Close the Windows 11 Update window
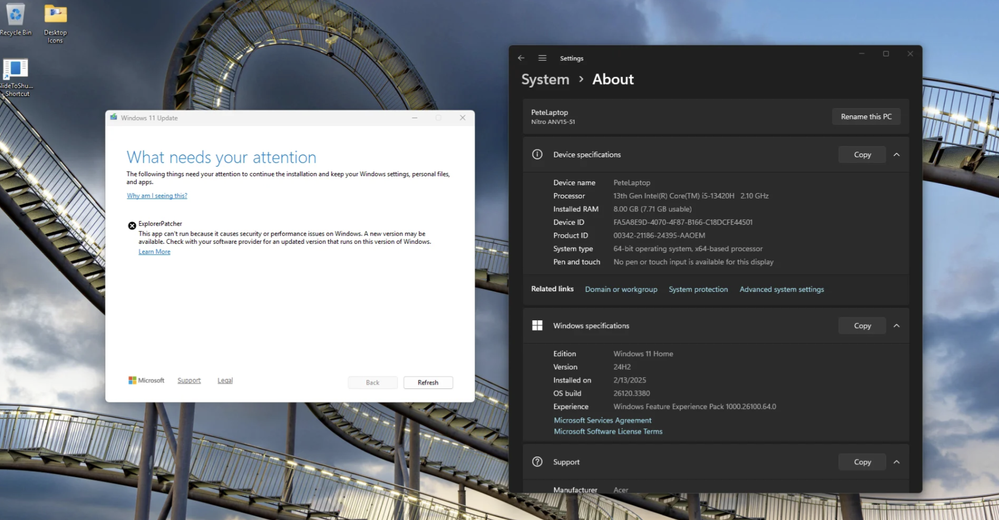 tap(463, 118)
